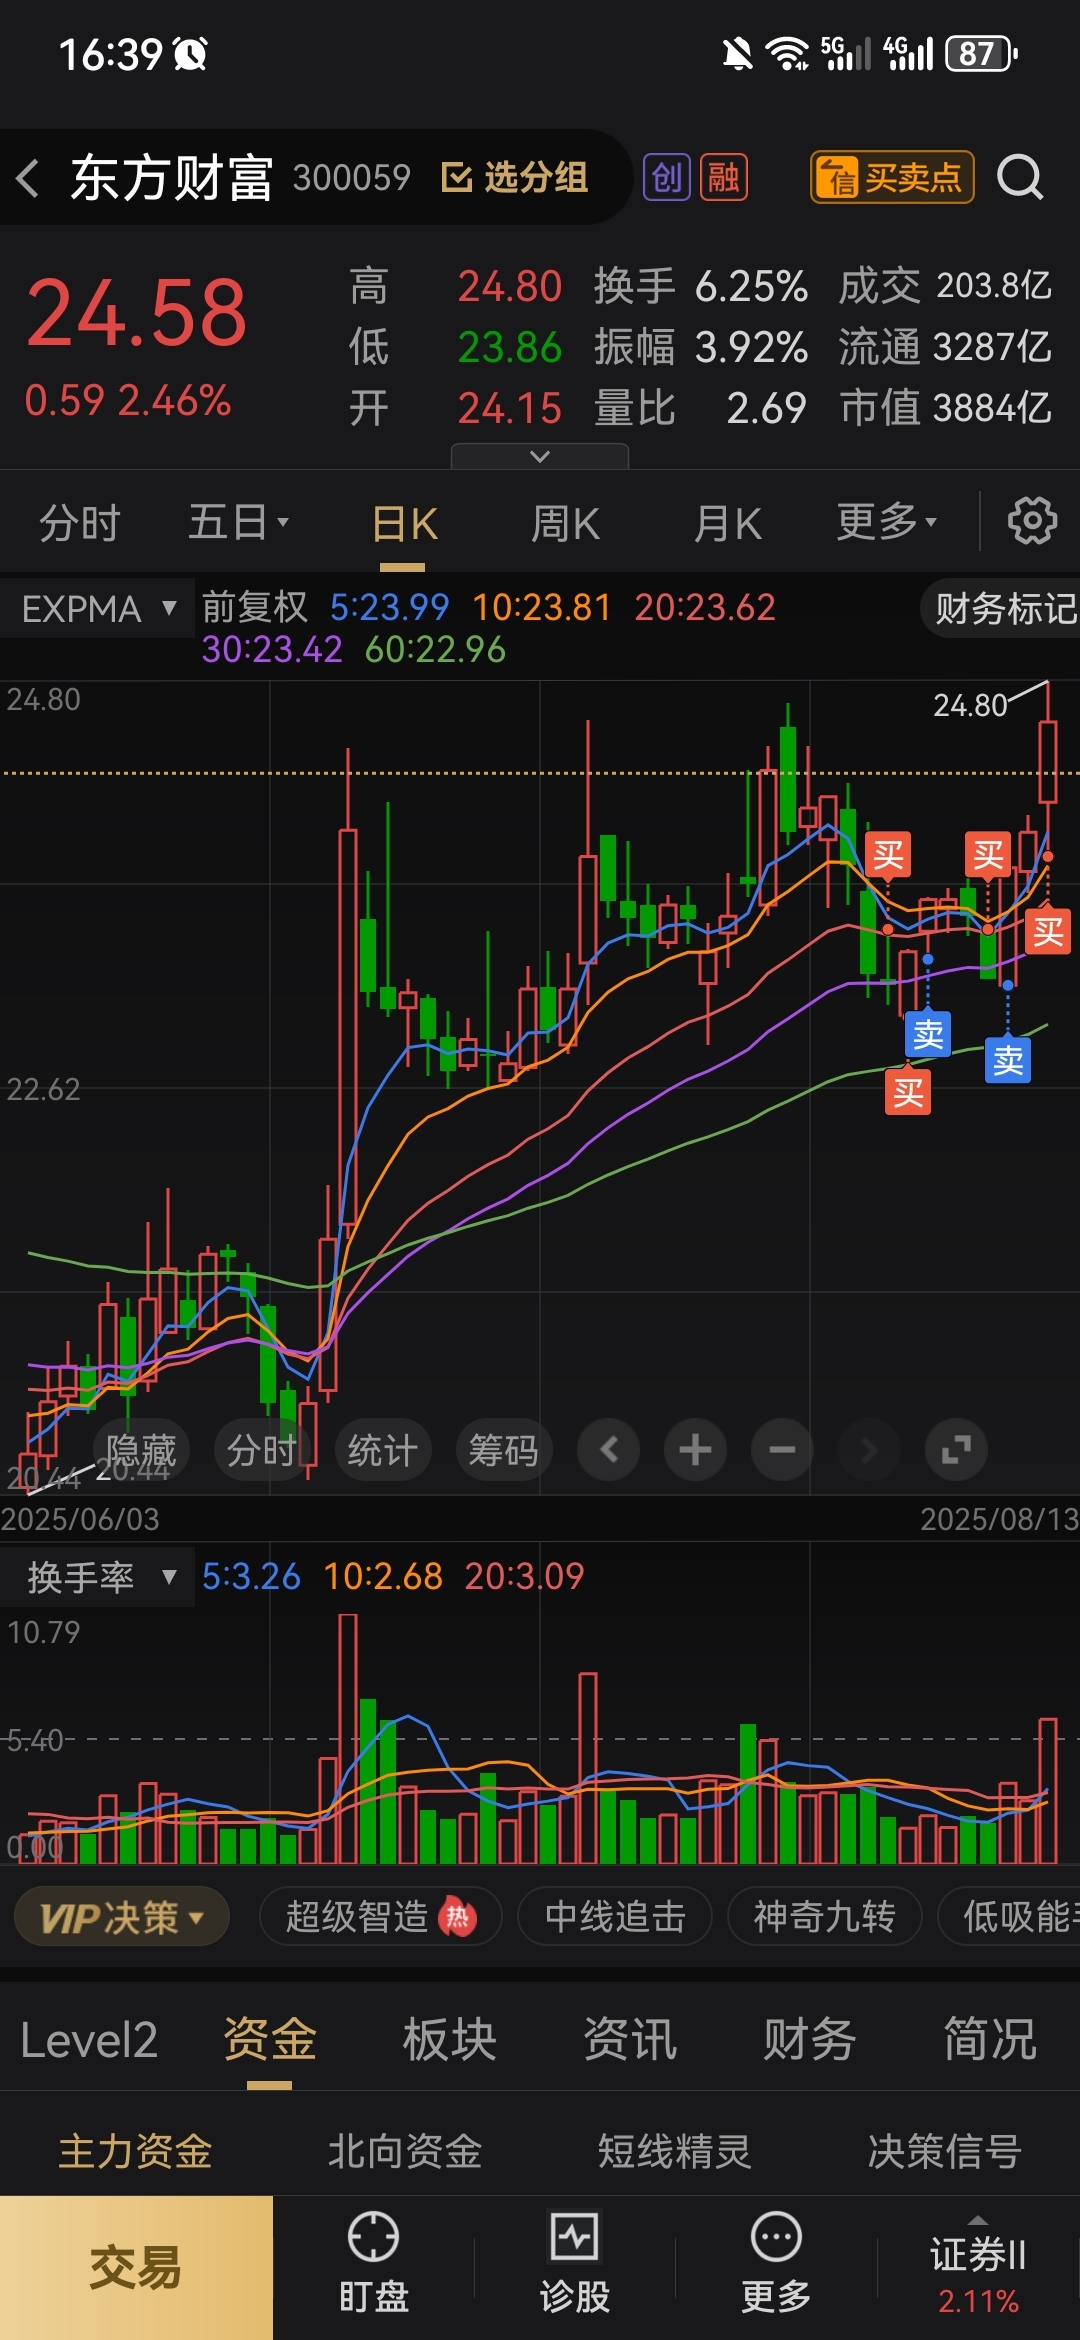Tap 选分组 add-to-group icon
Screen dimensions: 1080x2340
point(515,178)
